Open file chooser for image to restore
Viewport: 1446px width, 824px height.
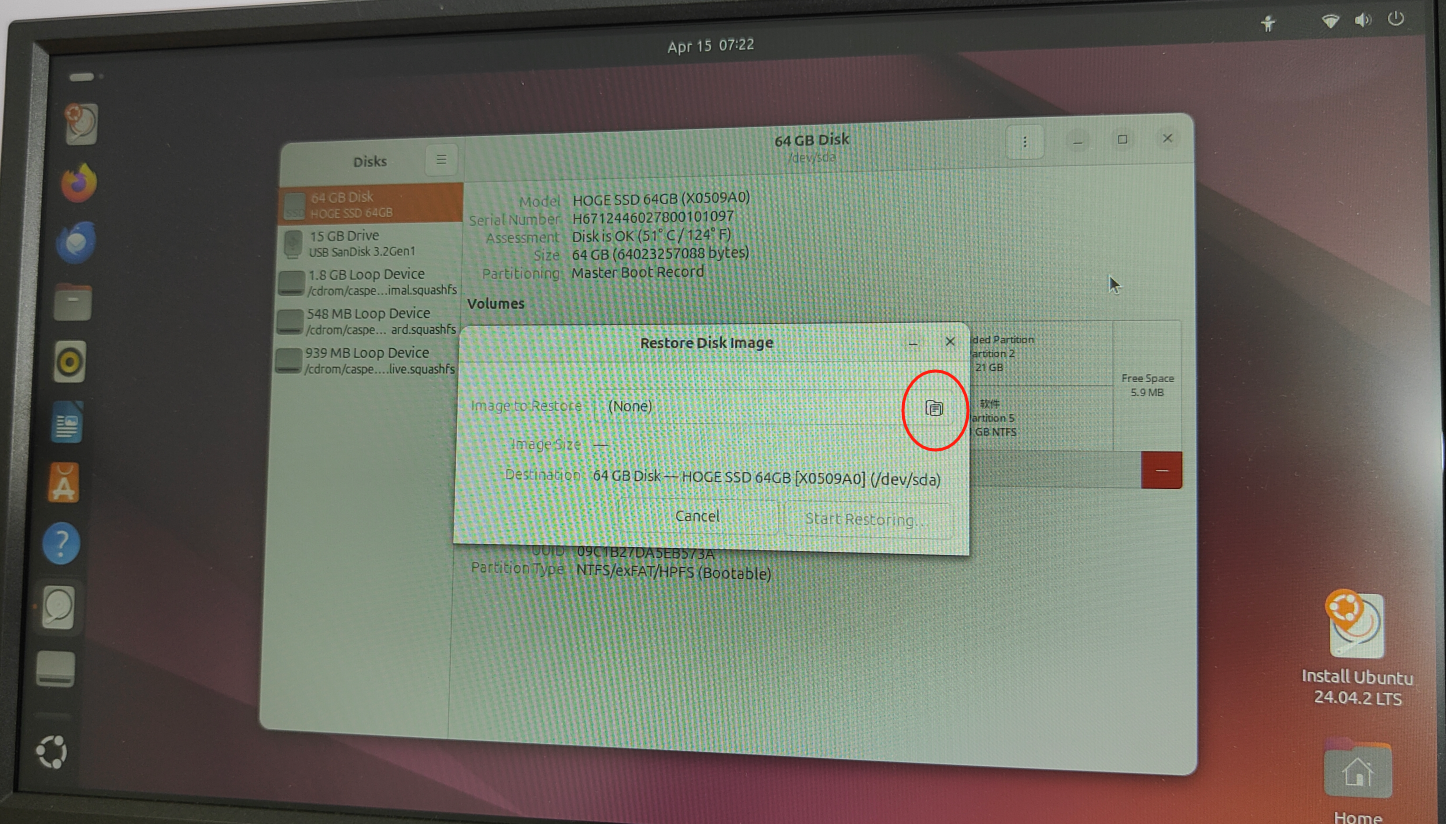point(934,408)
